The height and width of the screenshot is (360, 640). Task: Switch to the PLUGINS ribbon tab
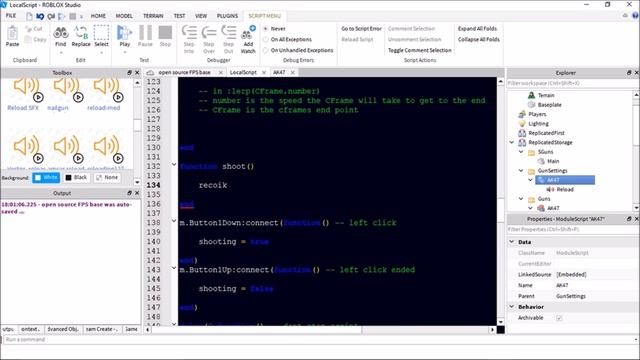pos(227,16)
